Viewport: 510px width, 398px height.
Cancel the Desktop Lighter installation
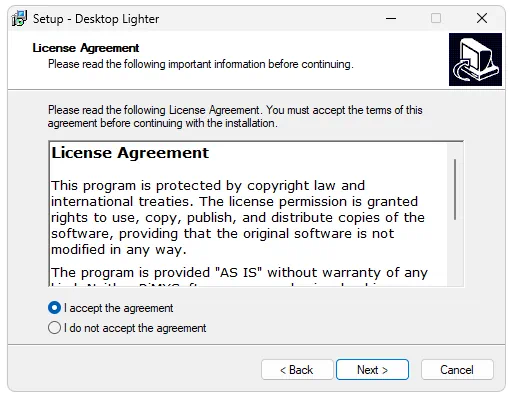(x=457, y=370)
